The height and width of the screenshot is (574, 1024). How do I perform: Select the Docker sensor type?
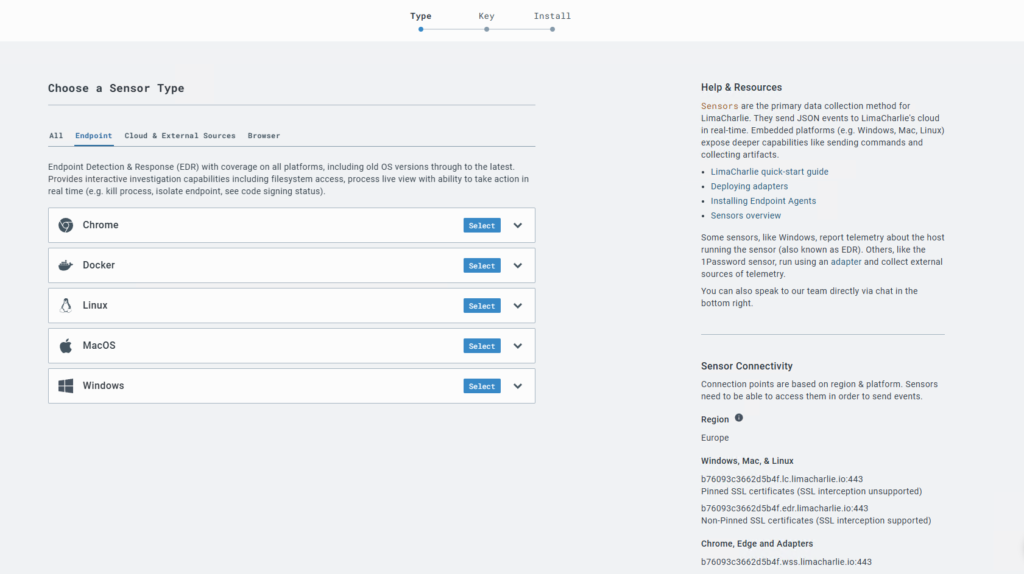coord(482,266)
